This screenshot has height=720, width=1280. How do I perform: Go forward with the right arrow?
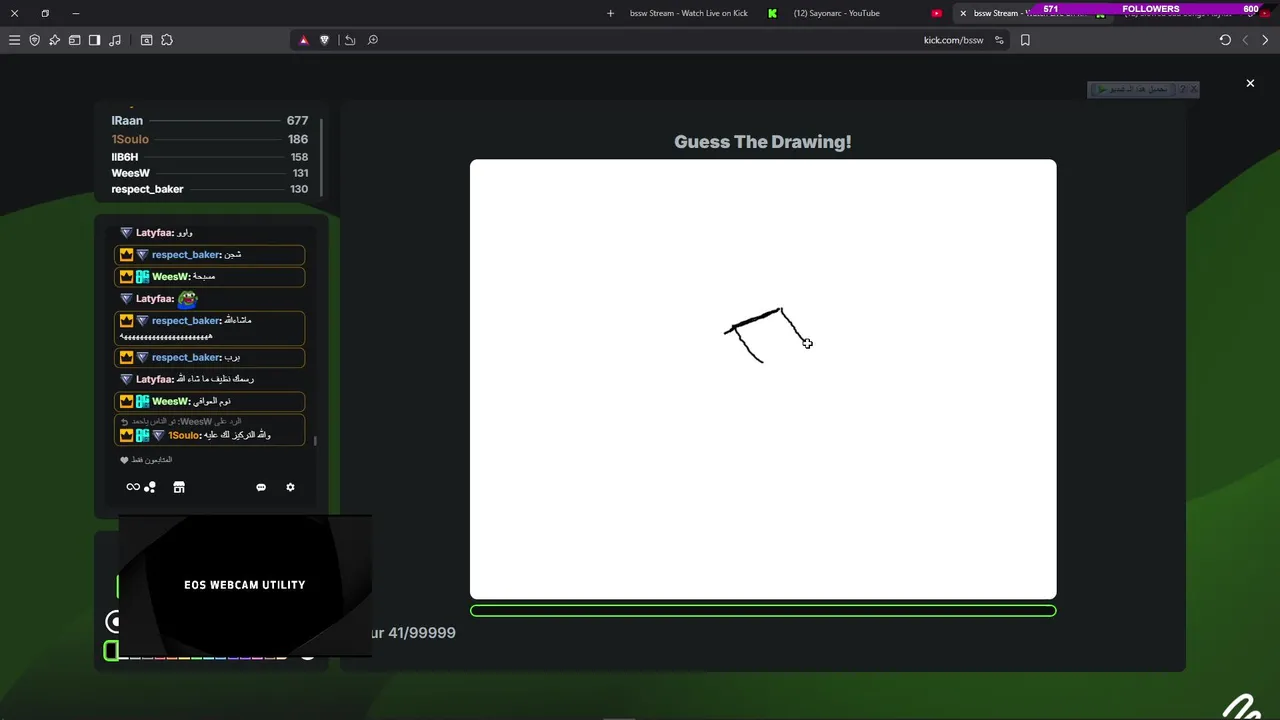point(1265,40)
